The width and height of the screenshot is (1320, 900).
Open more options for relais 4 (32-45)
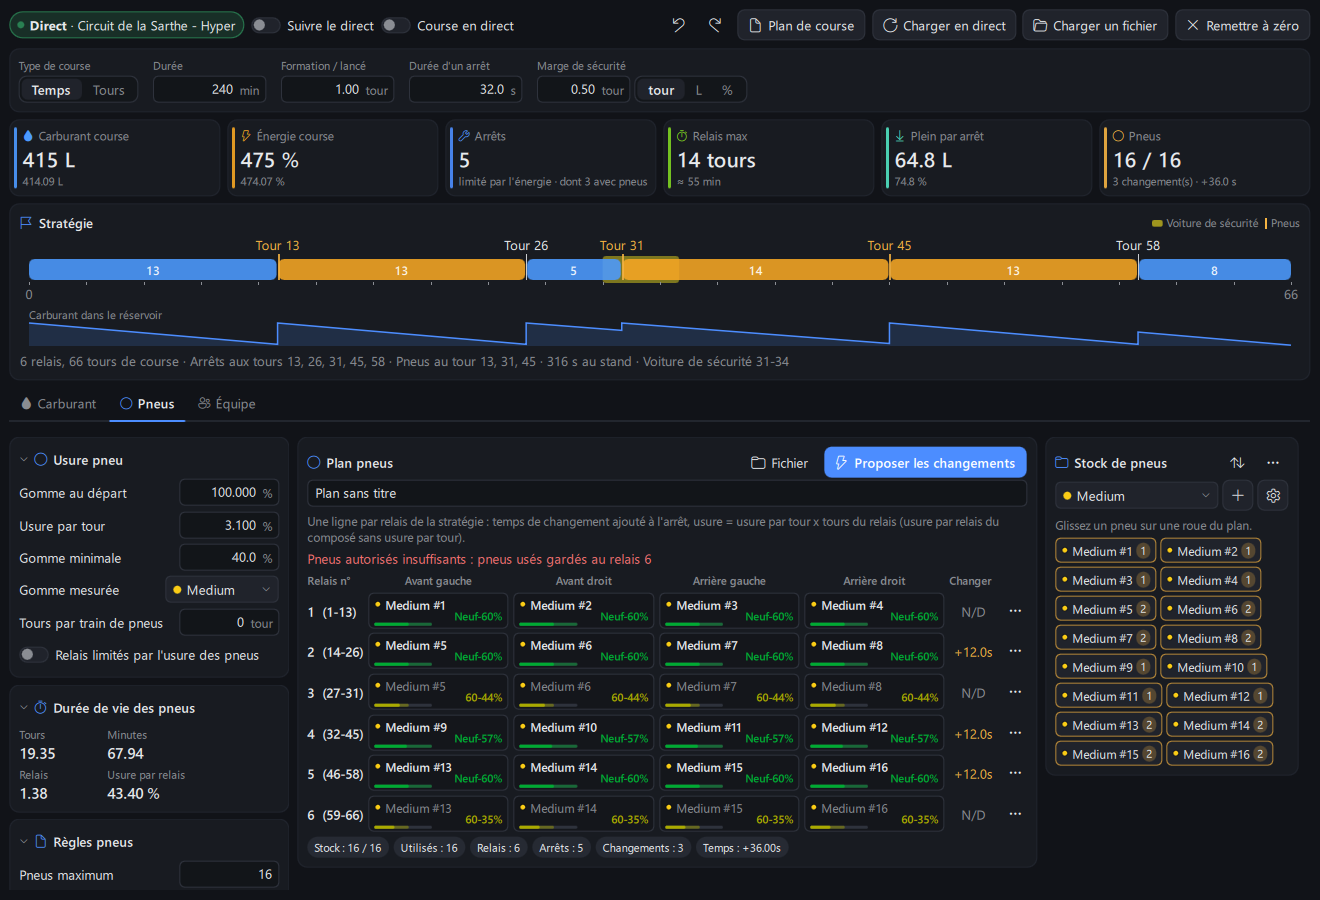[x=1015, y=733]
